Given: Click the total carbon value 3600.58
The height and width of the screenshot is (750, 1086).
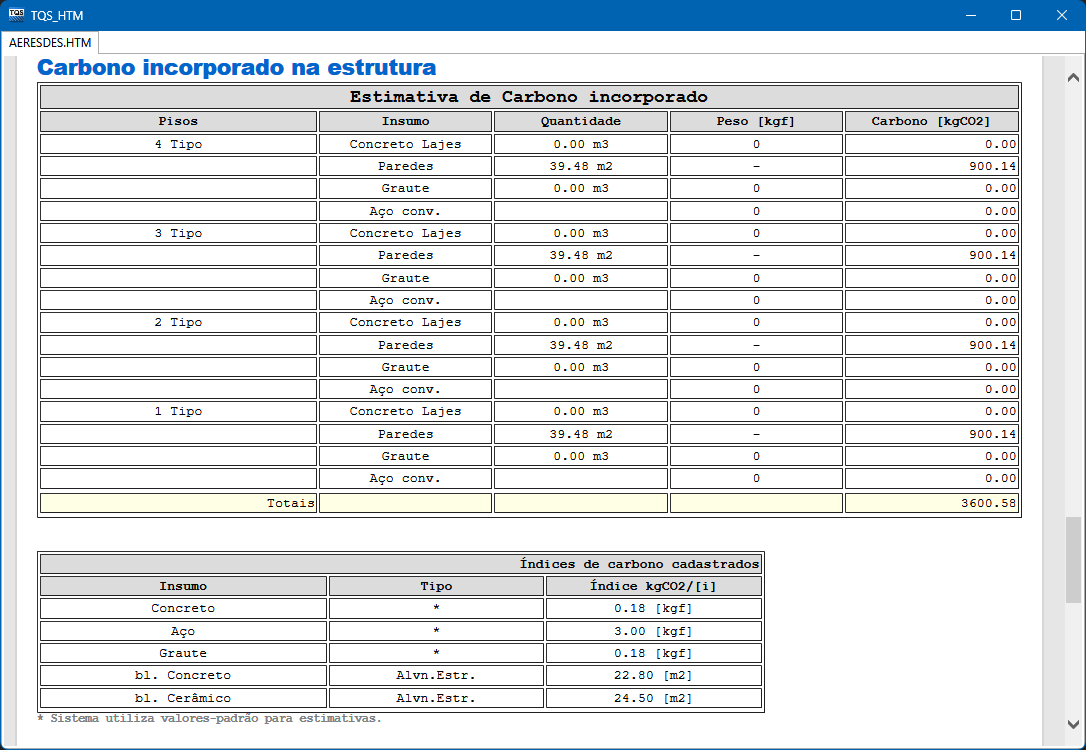Looking at the screenshot, I should coord(931,503).
